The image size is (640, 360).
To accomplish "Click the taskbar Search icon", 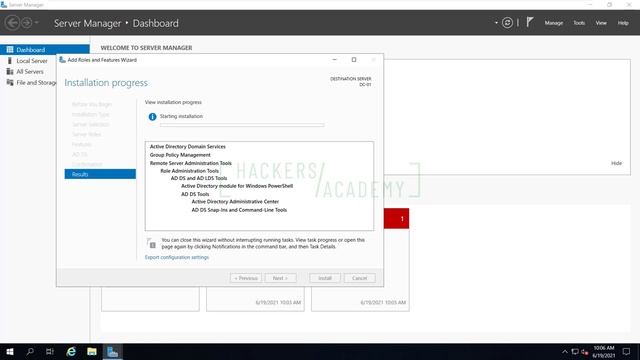I will pyautogui.click(x=30, y=351).
